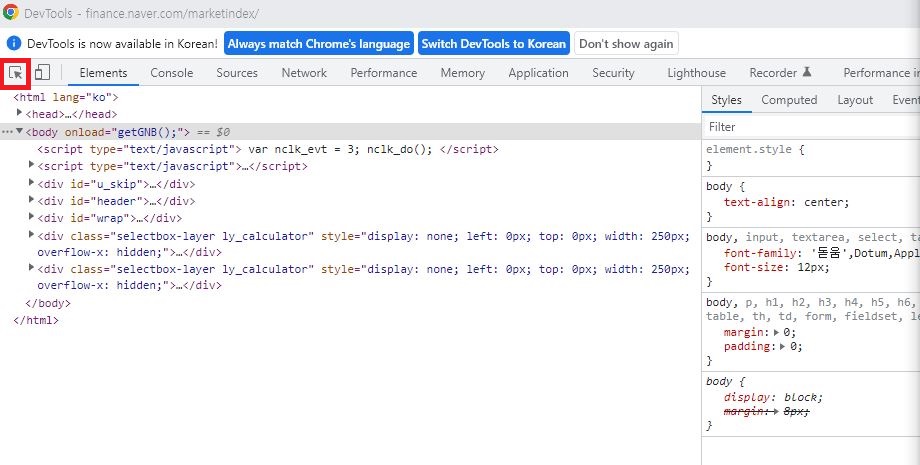The width and height of the screenshot is (920, 465).
Task: Select the Recorder tab
Action: click(x=780, y=73)
